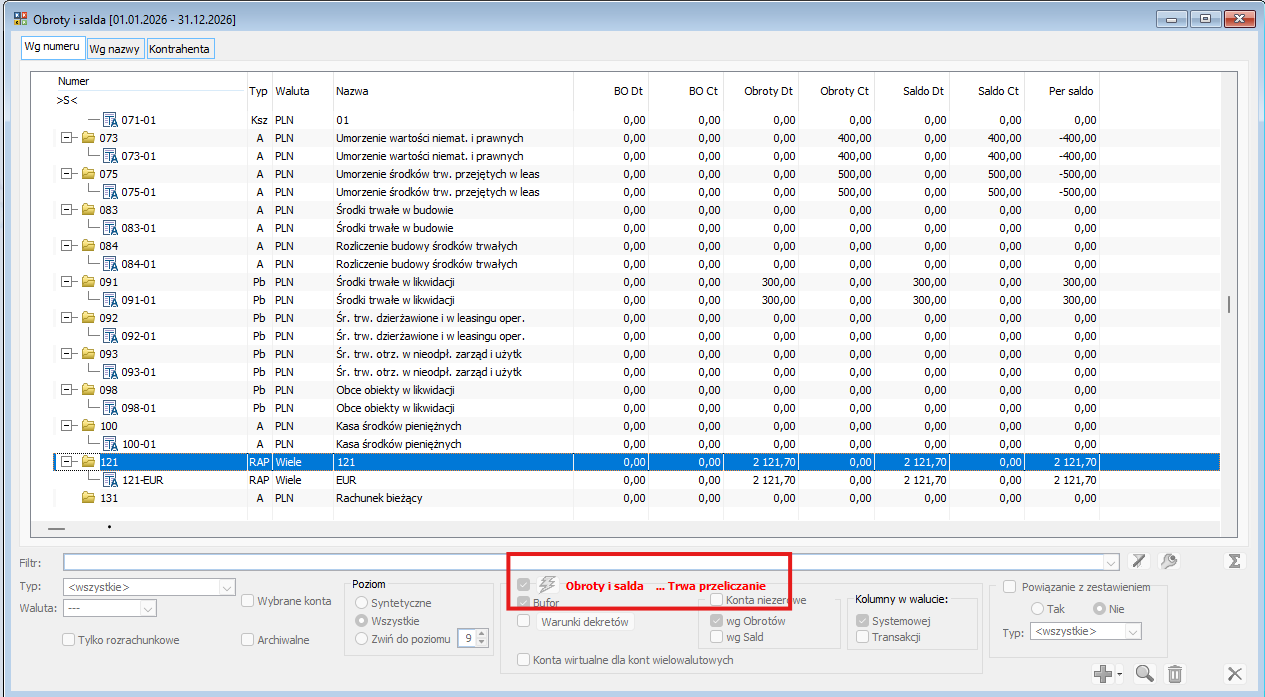Open the Kontrahenta tab
Image resolution: width=1265 pixels, height=697 pixels.
point(180,48)
